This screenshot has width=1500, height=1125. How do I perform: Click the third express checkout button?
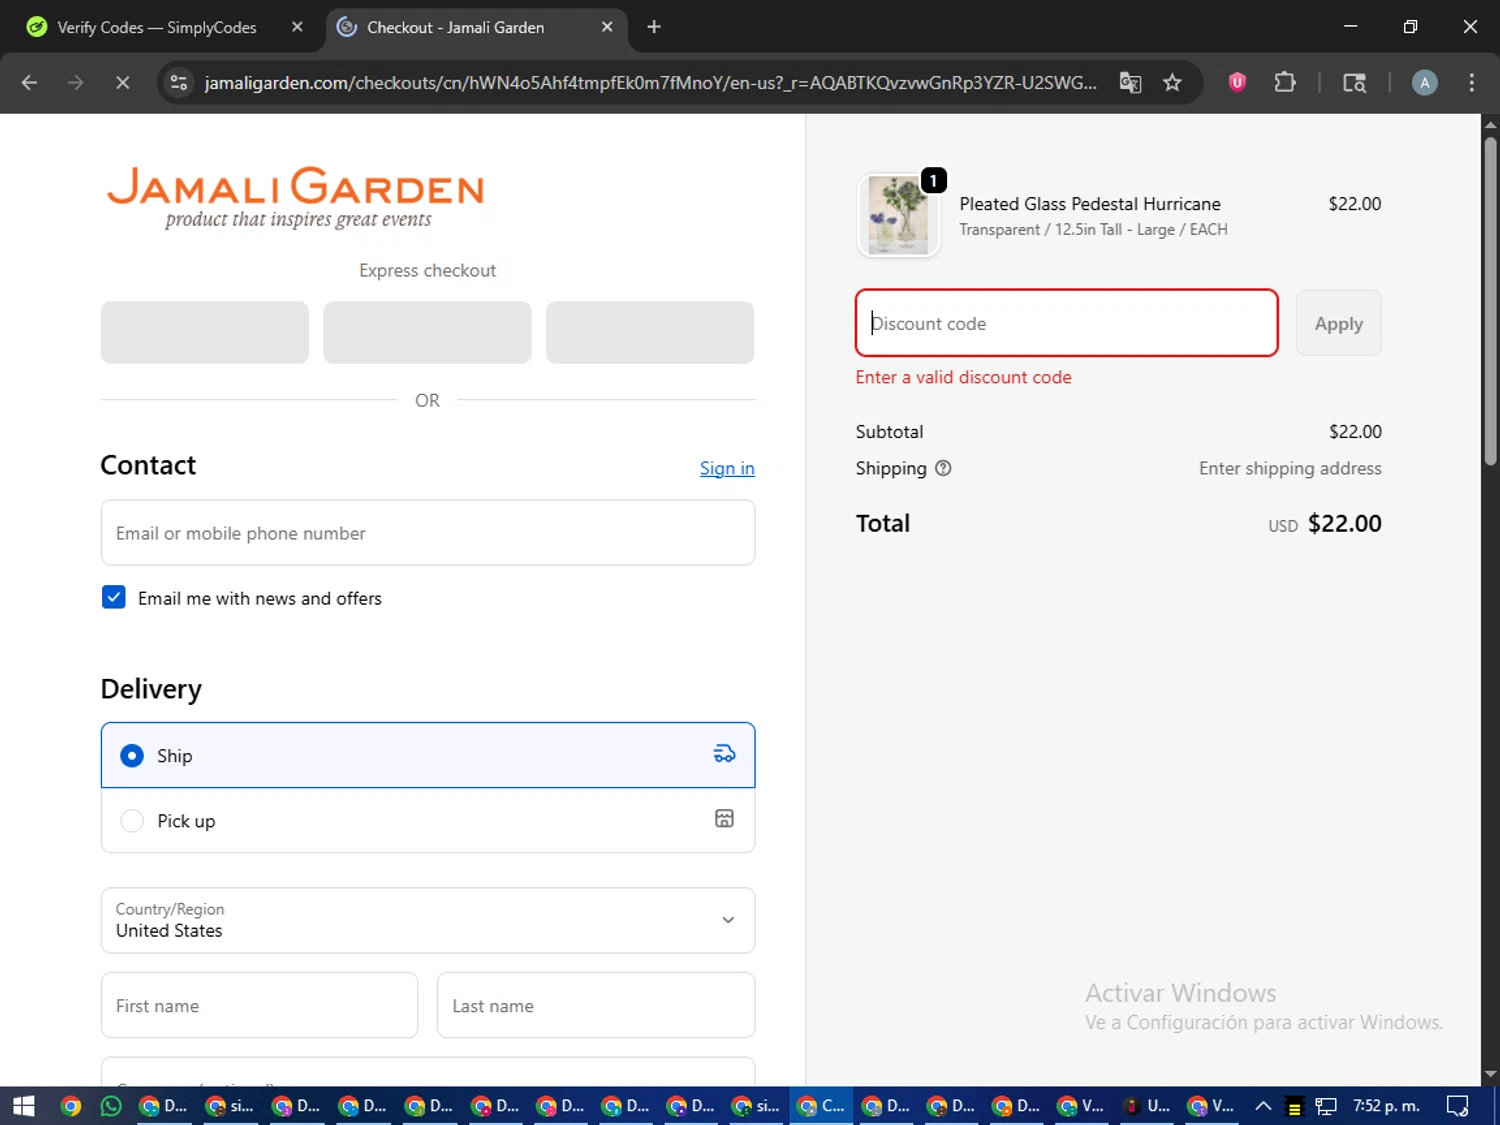(650, 332)
